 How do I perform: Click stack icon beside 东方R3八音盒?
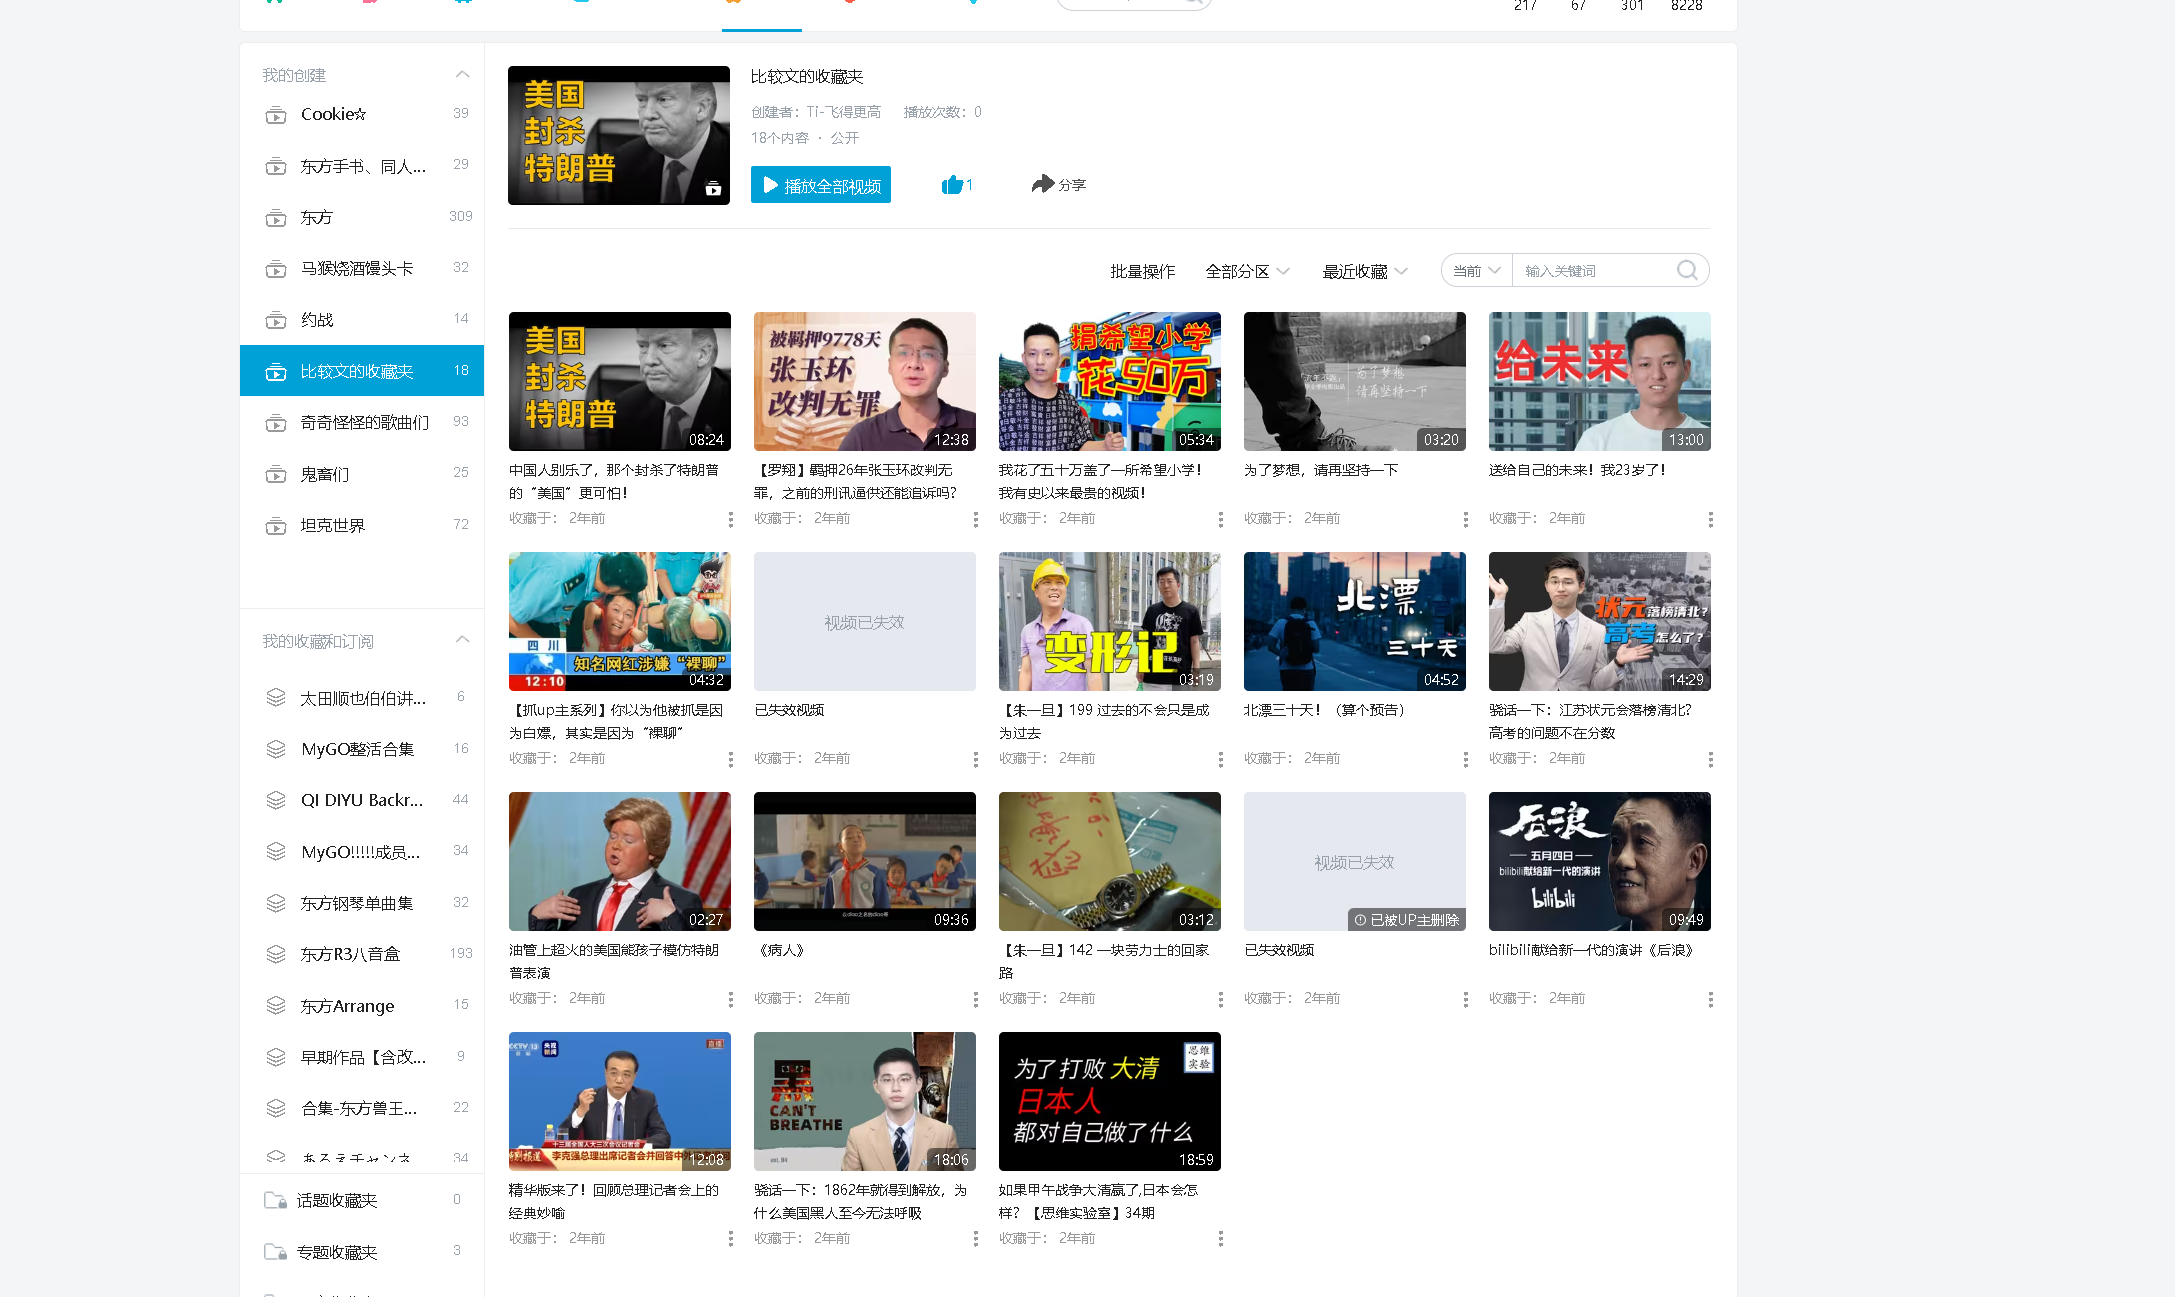(275, 954)
